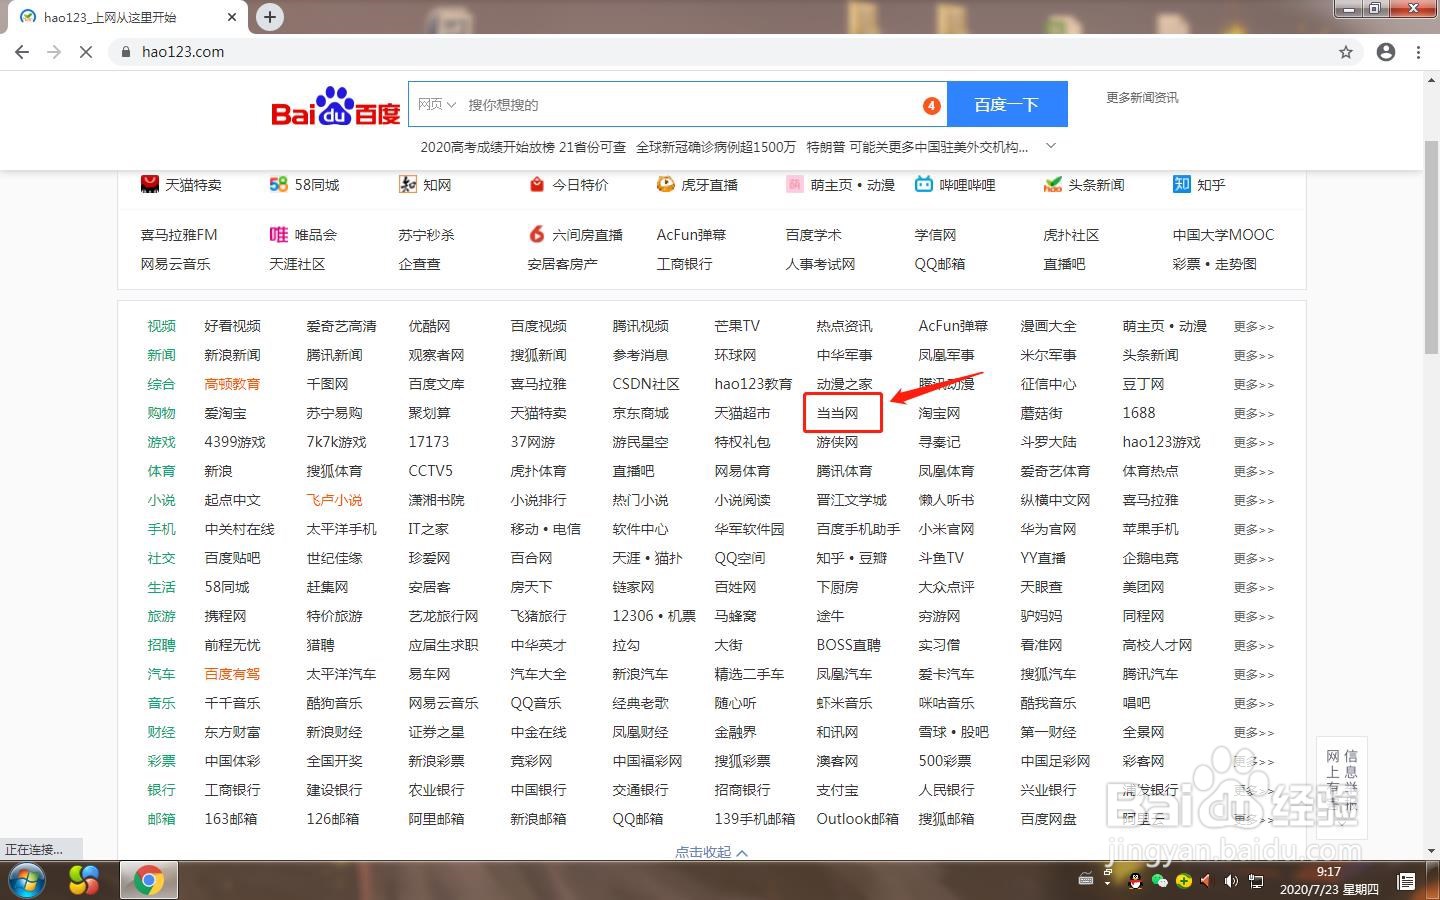Open the 更多新闻资讯 link
Screen dimensions: 1440x900
1142,98
